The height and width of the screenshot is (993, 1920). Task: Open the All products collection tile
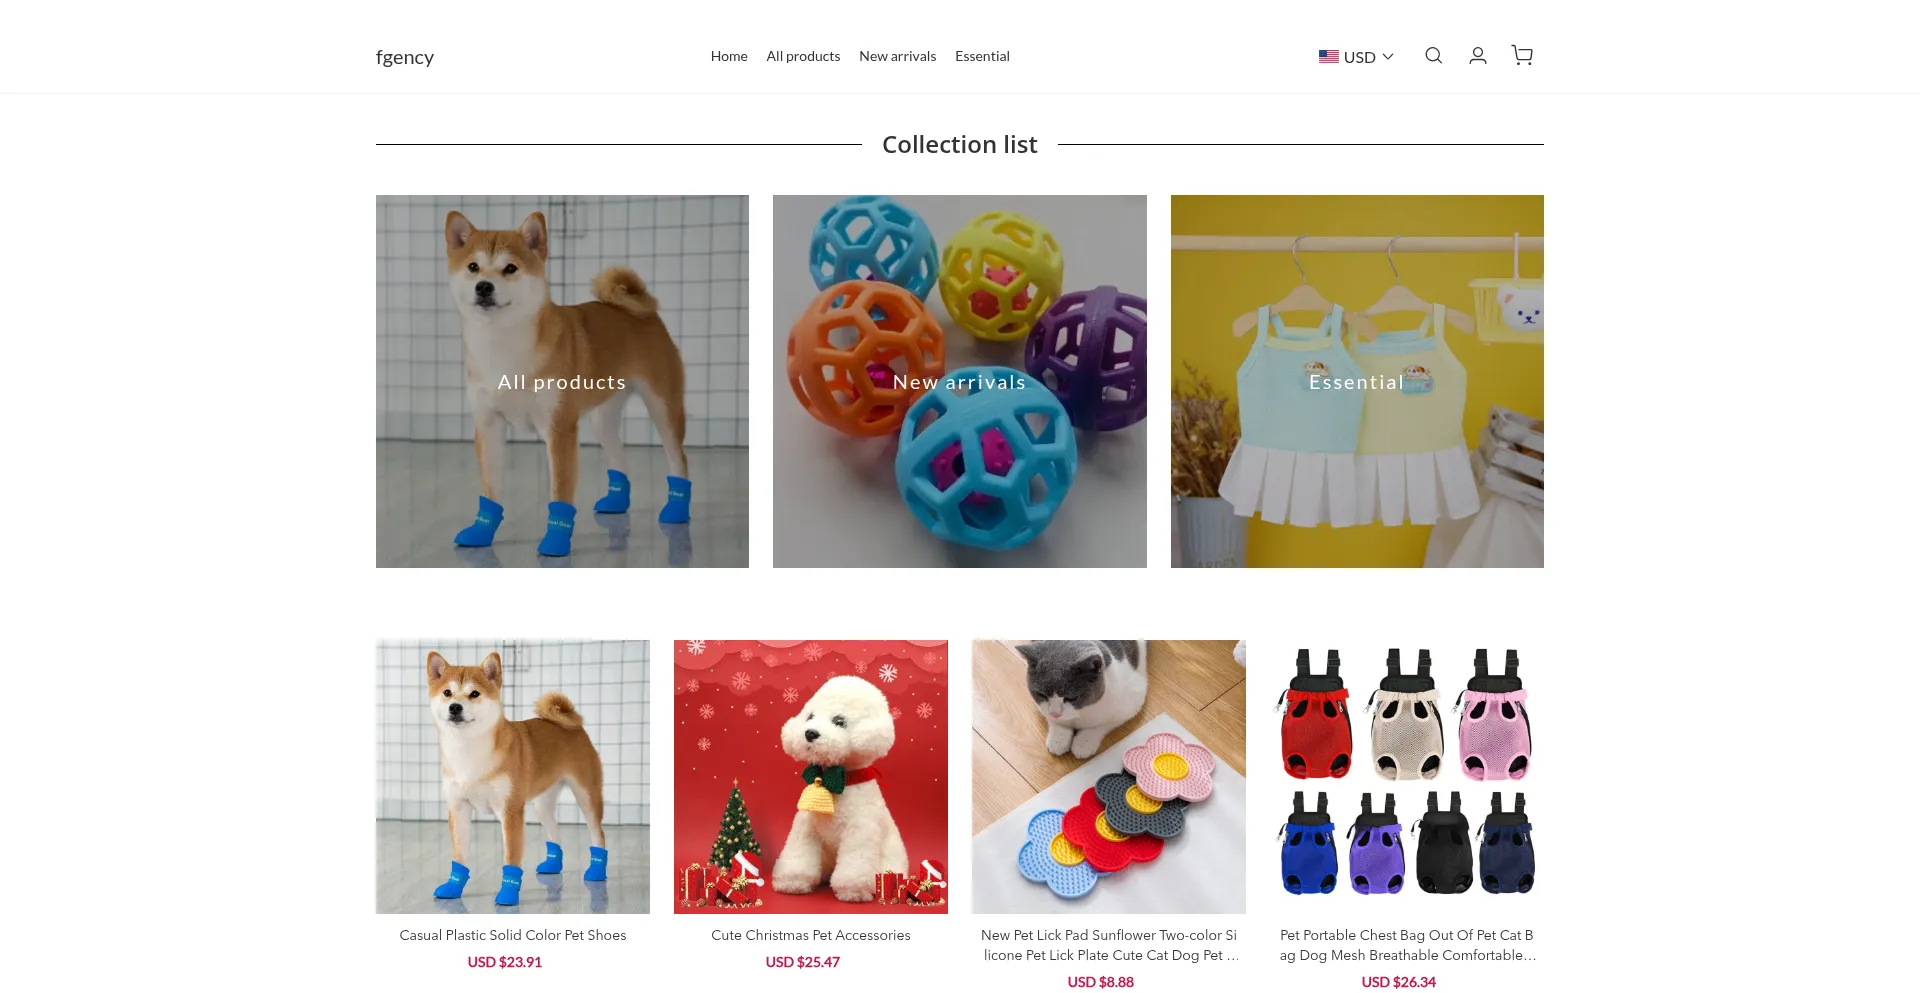point(562,381)
